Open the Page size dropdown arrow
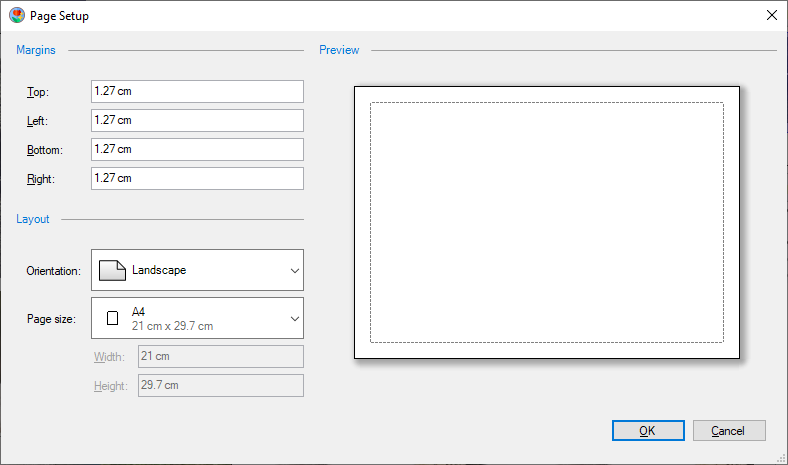788x465 pixels. pos(294,318)
